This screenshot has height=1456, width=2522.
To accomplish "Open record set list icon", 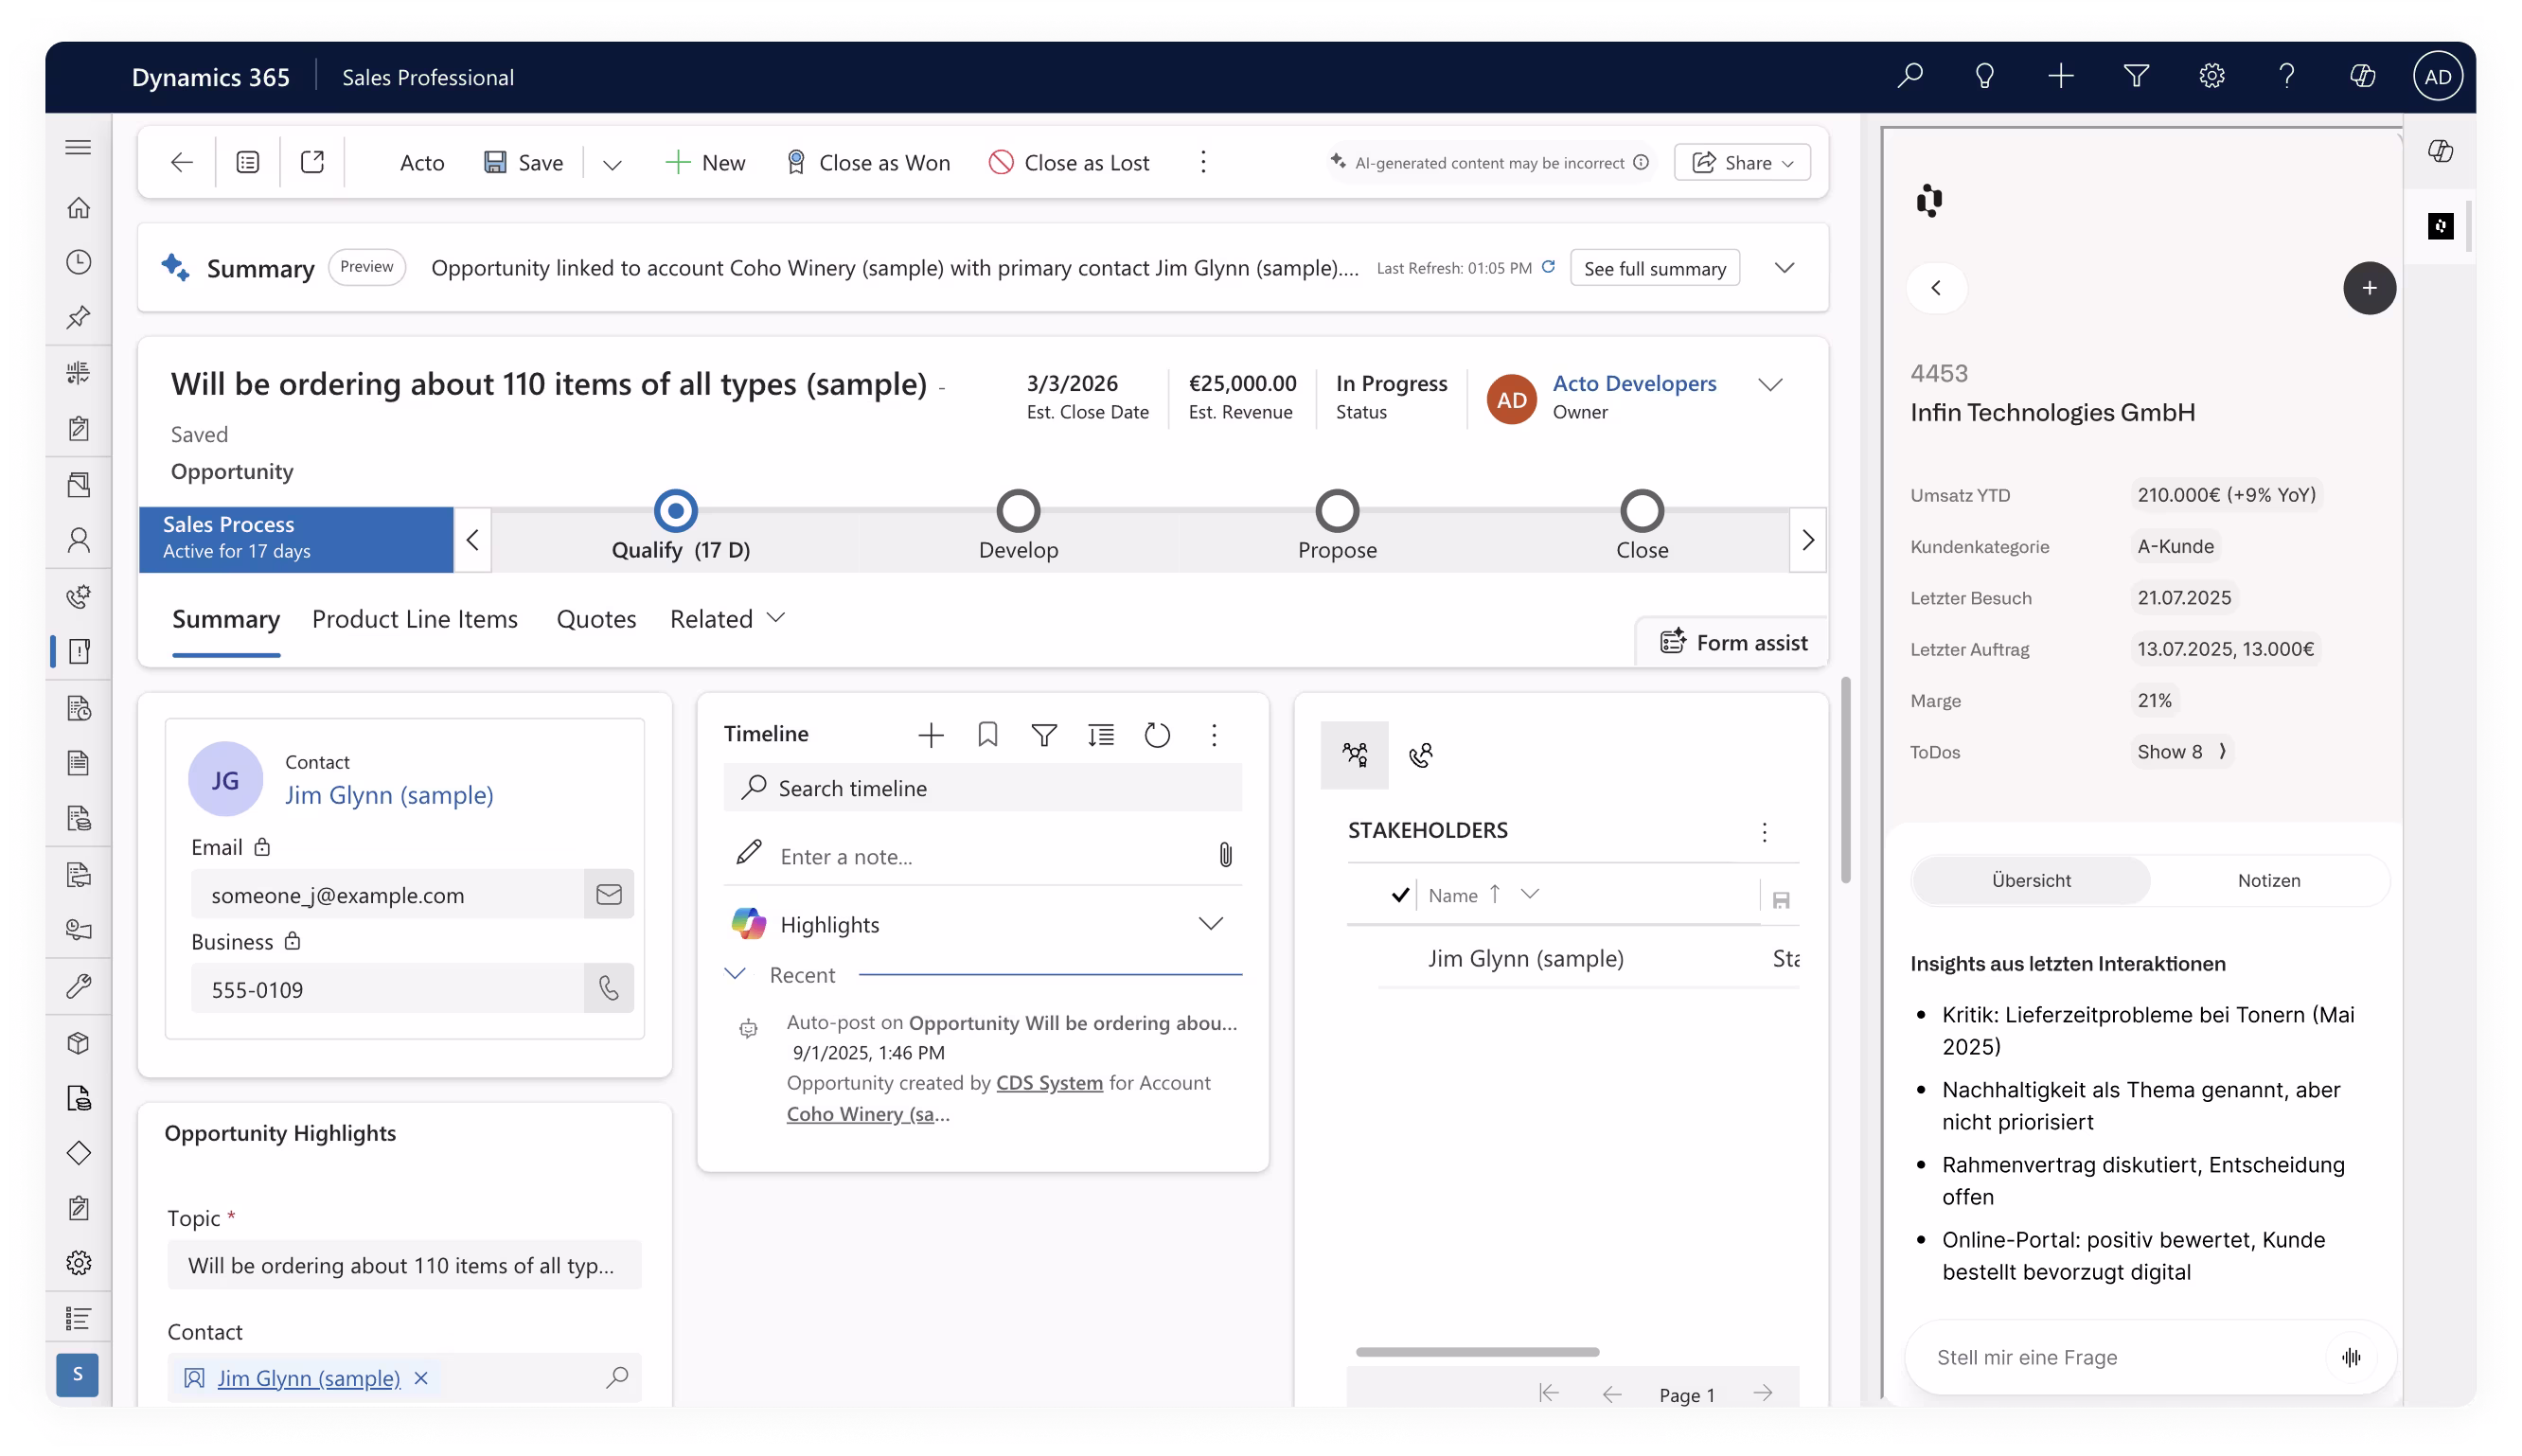I will [x=247, y=162].
